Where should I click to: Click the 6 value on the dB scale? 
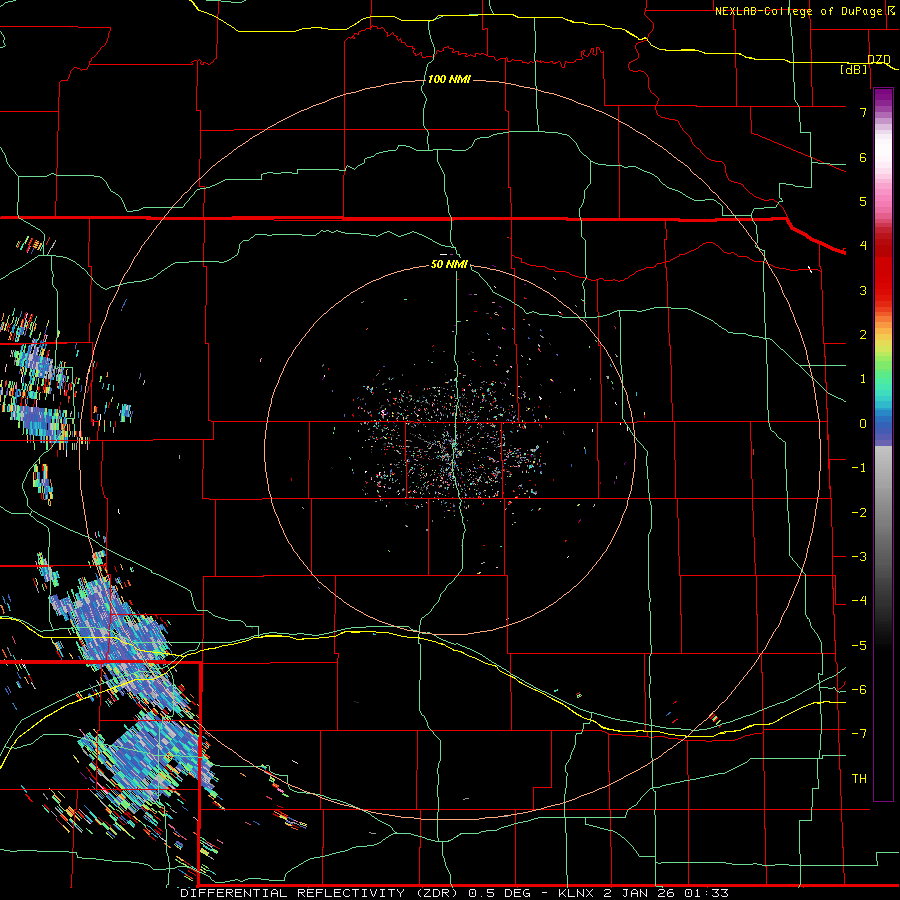(x=863, y=157)
